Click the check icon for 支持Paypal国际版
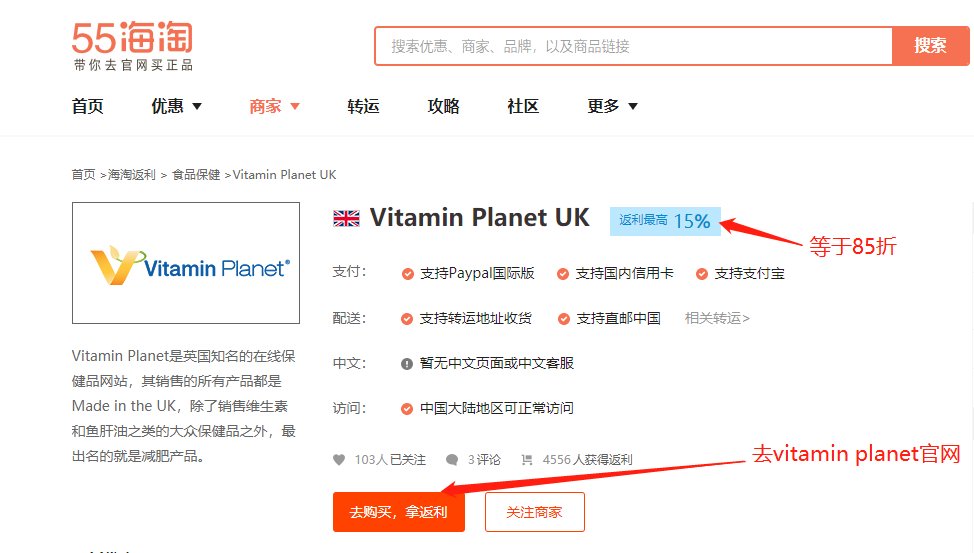The width and height of the screenshot is (974, 553). tap(407, 274)
